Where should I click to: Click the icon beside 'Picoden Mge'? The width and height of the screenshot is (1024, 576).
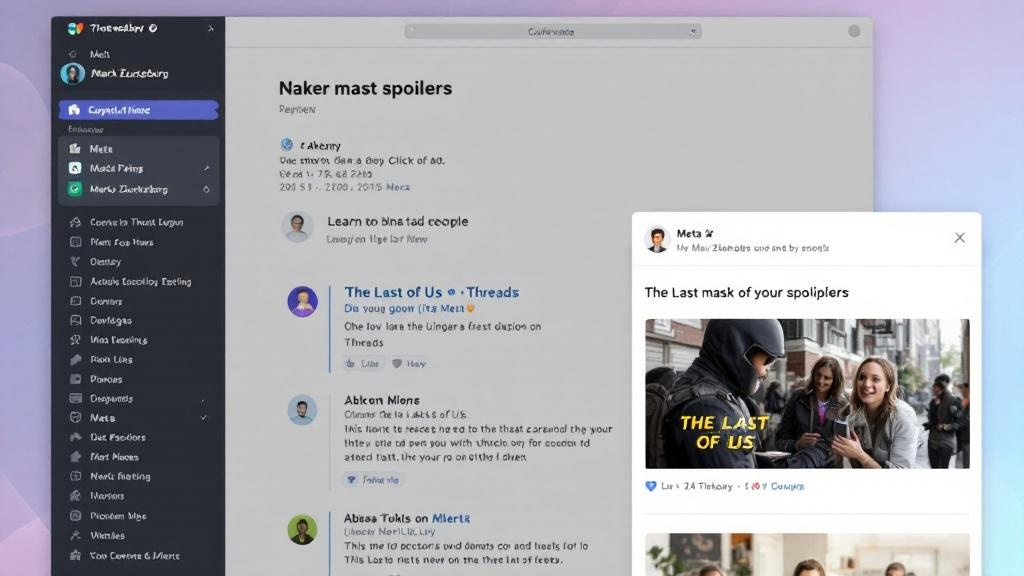(x=75, y=516)
